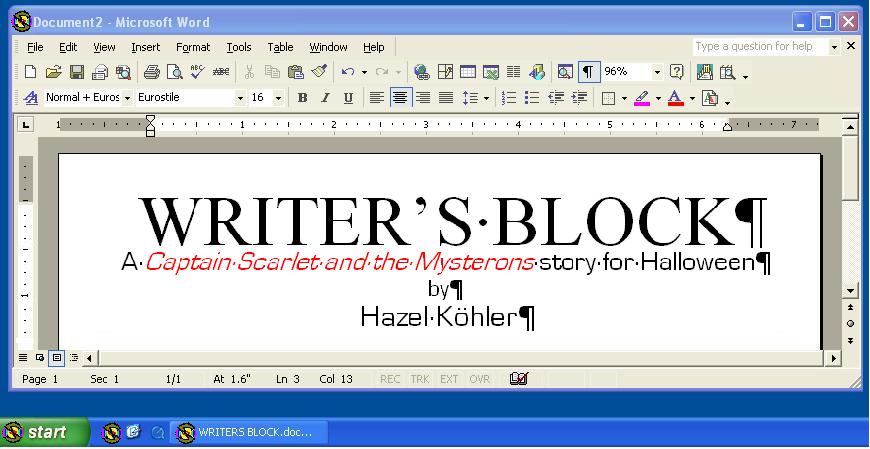Apply pink highlight color
Viewport: 870px width, 449px height.
(642, 98)
